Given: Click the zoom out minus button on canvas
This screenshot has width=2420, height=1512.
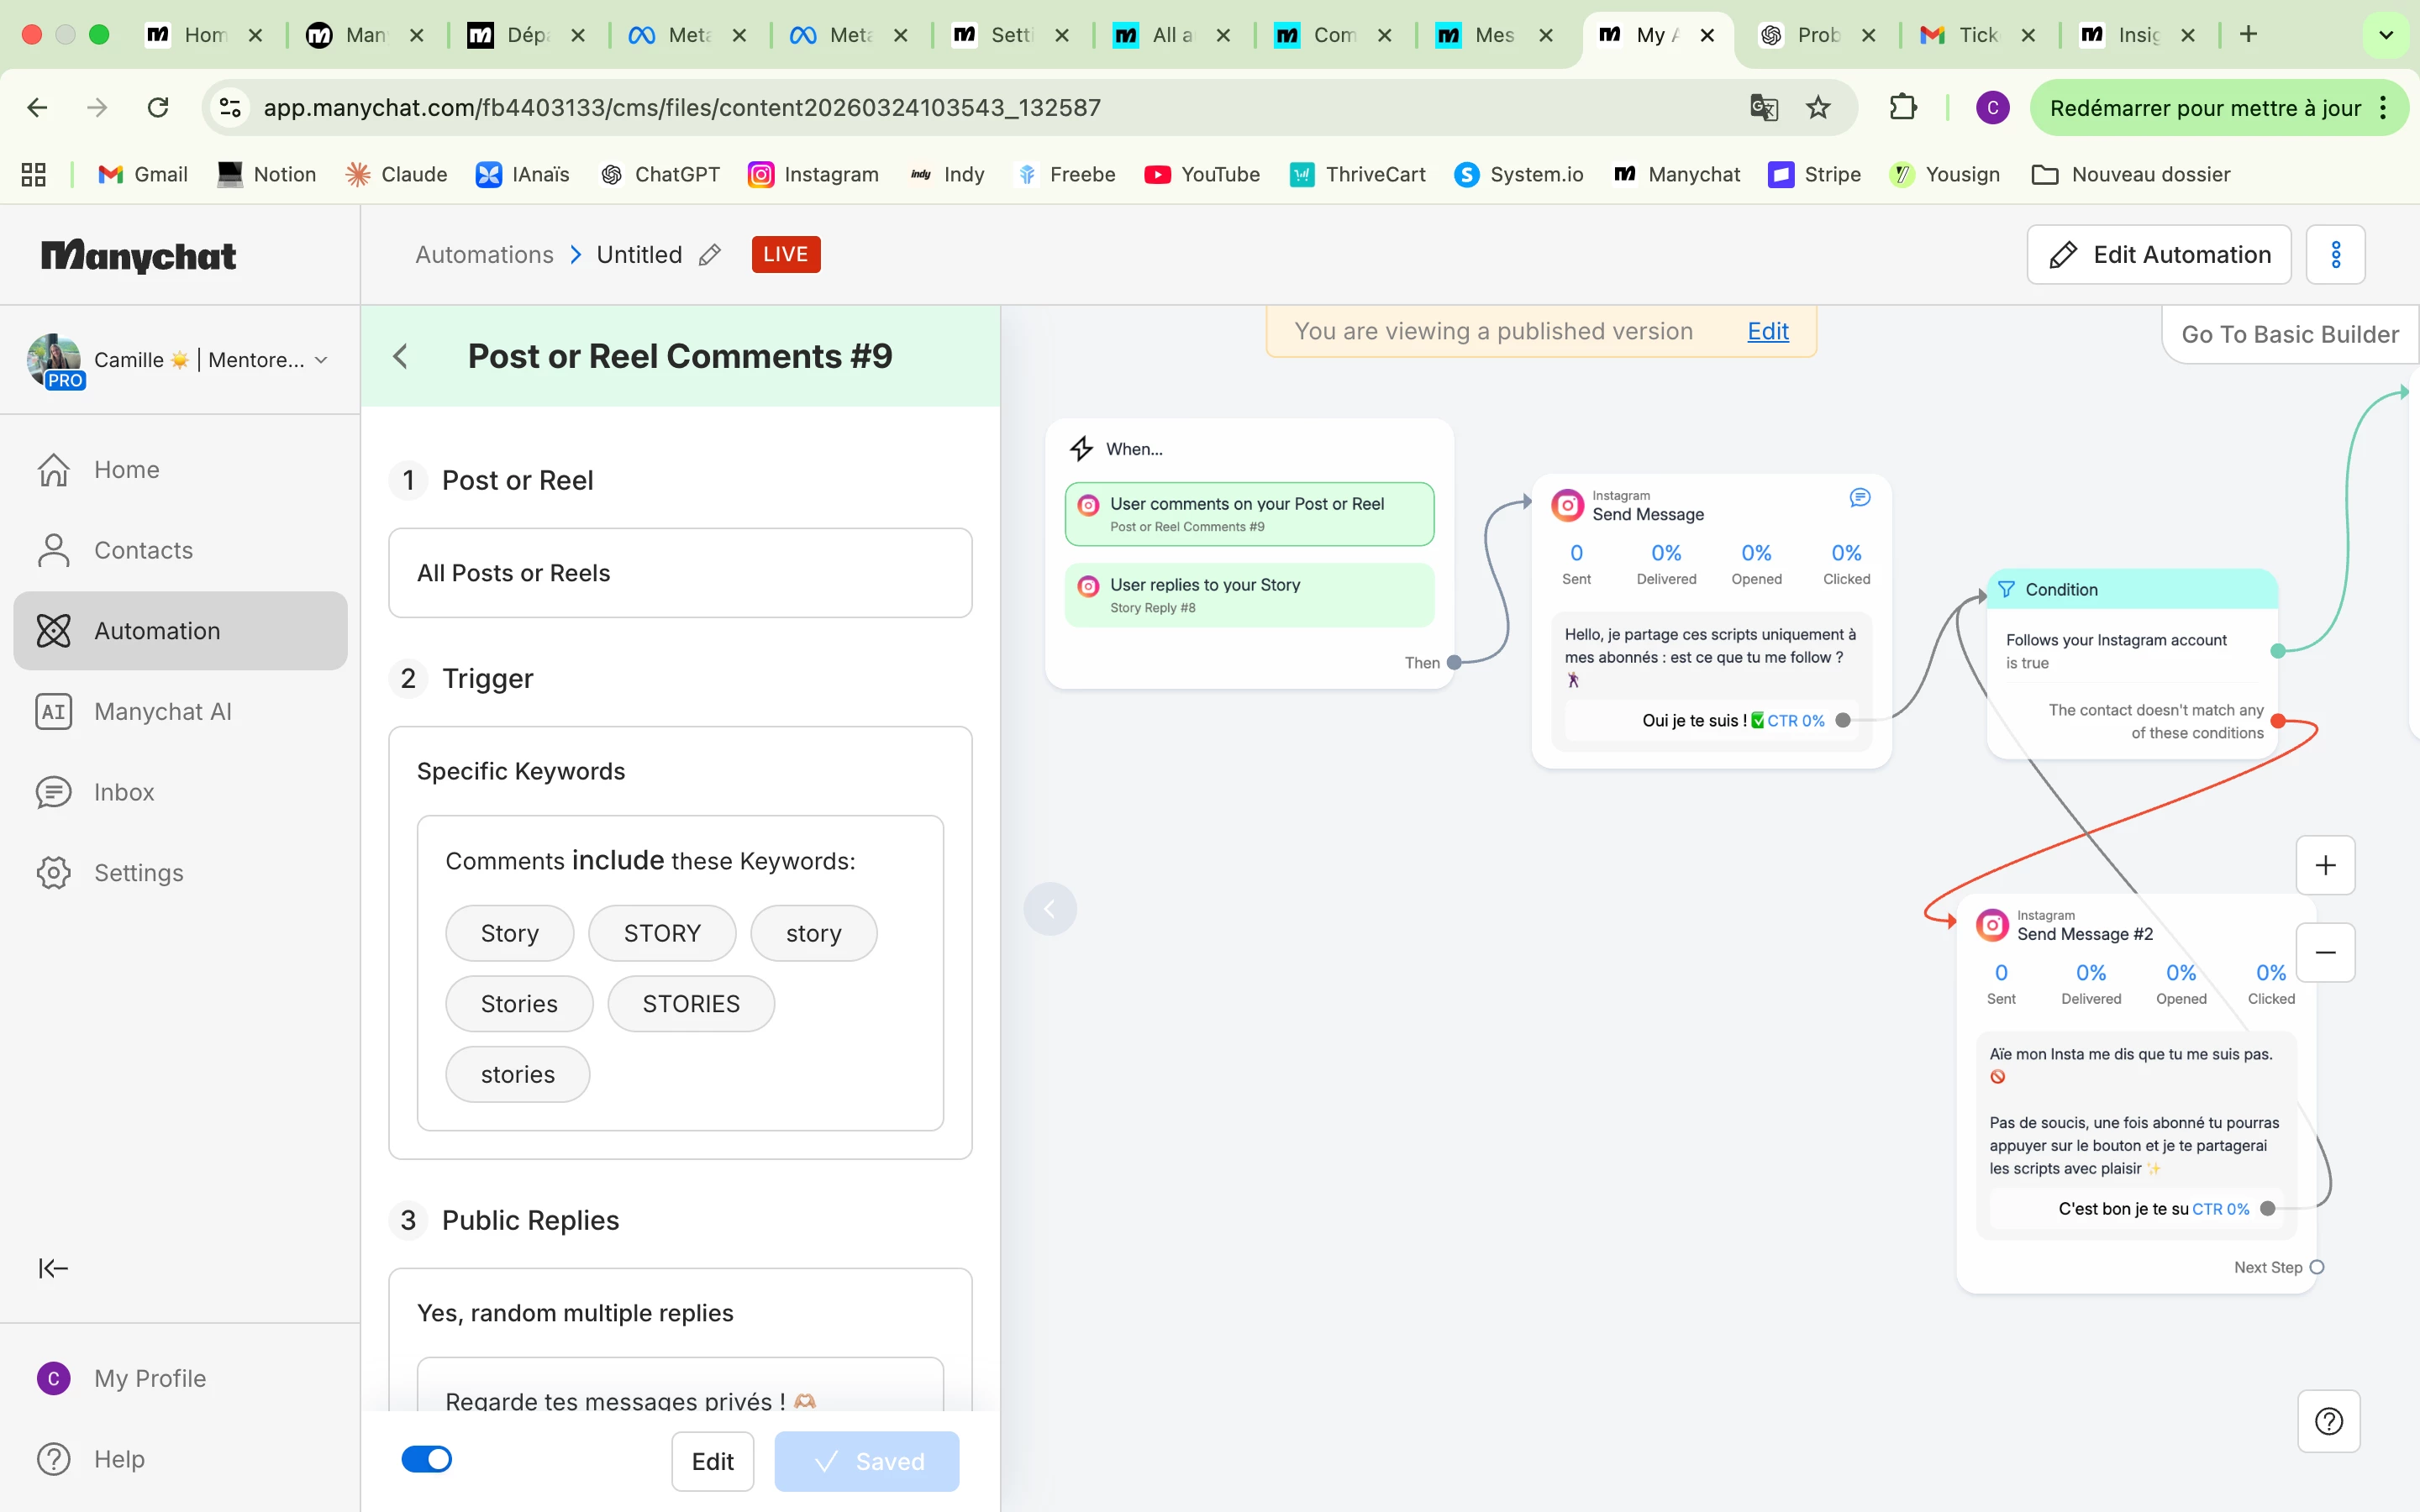Looking at the screenshot, I should coord(2325,952).
